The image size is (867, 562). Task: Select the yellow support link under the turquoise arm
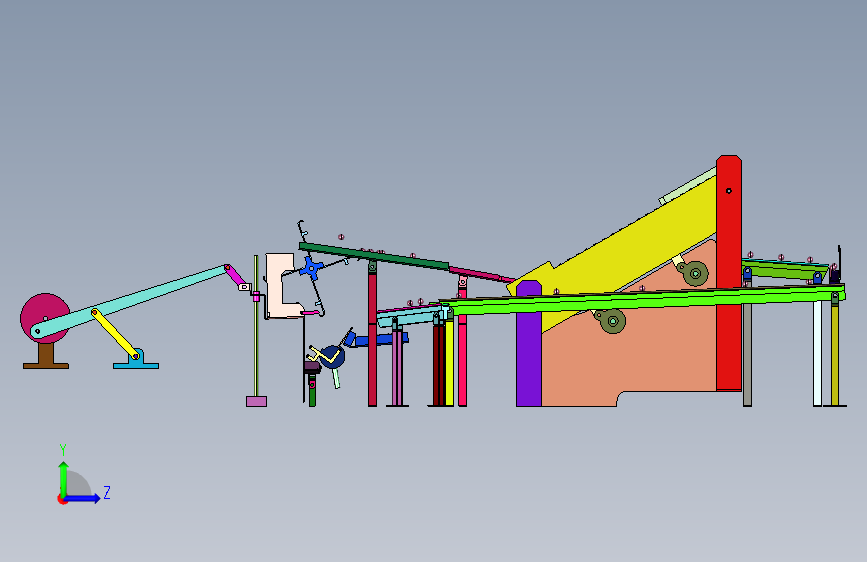click(116, 334)
